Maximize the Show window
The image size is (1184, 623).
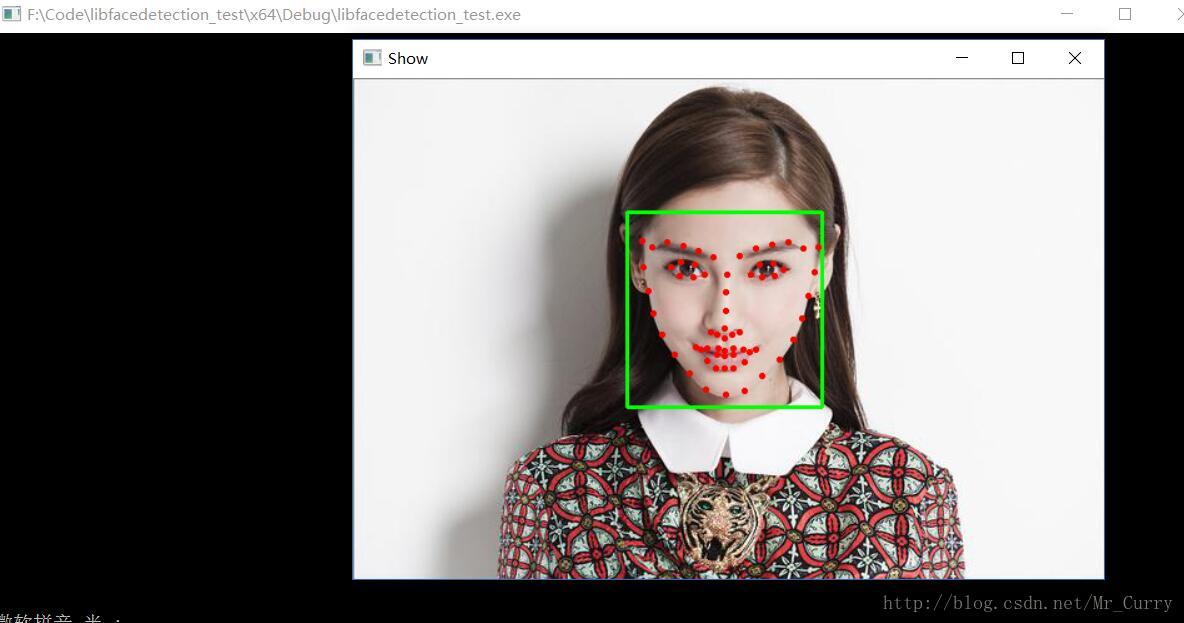click(x=1018, y=58)
